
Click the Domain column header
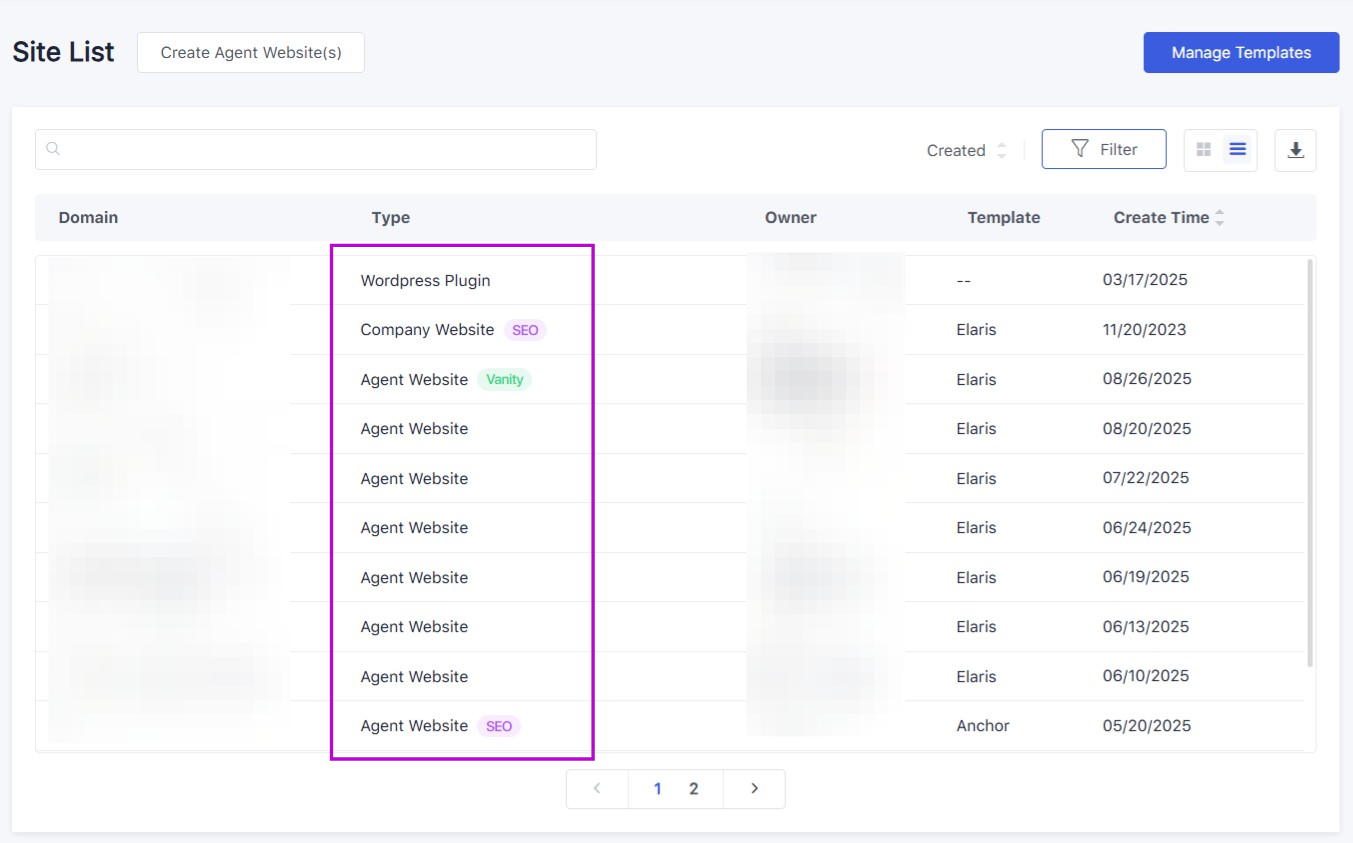point(88,218)
